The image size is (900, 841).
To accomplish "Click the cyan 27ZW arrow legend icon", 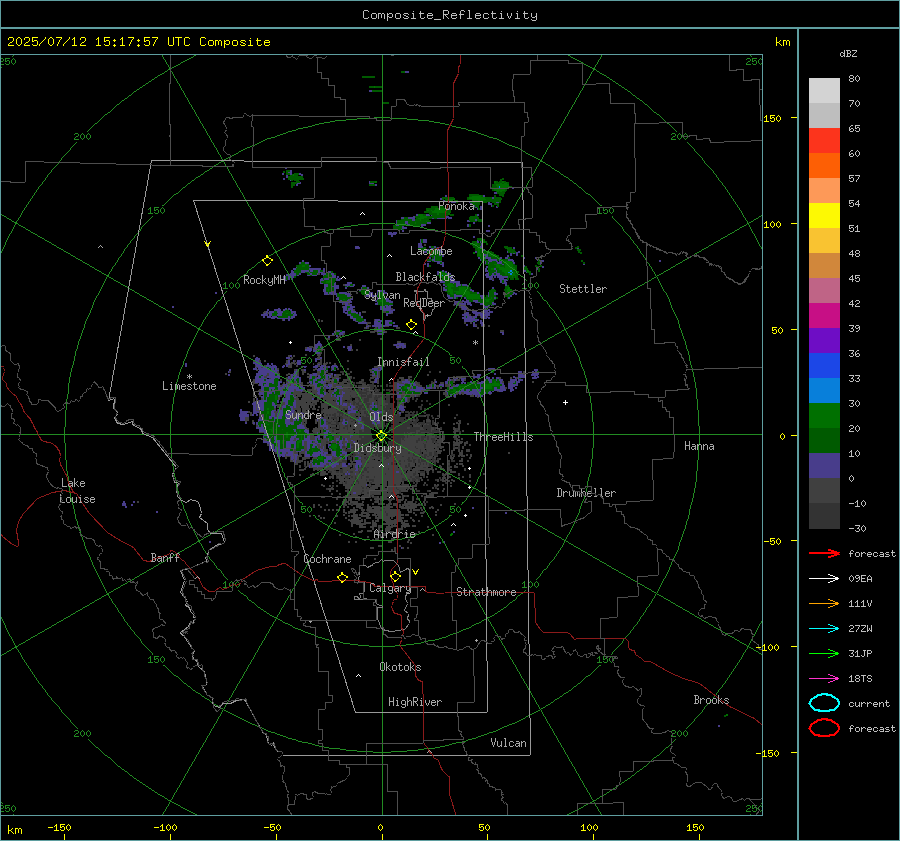I will click(x=824, y=629).
